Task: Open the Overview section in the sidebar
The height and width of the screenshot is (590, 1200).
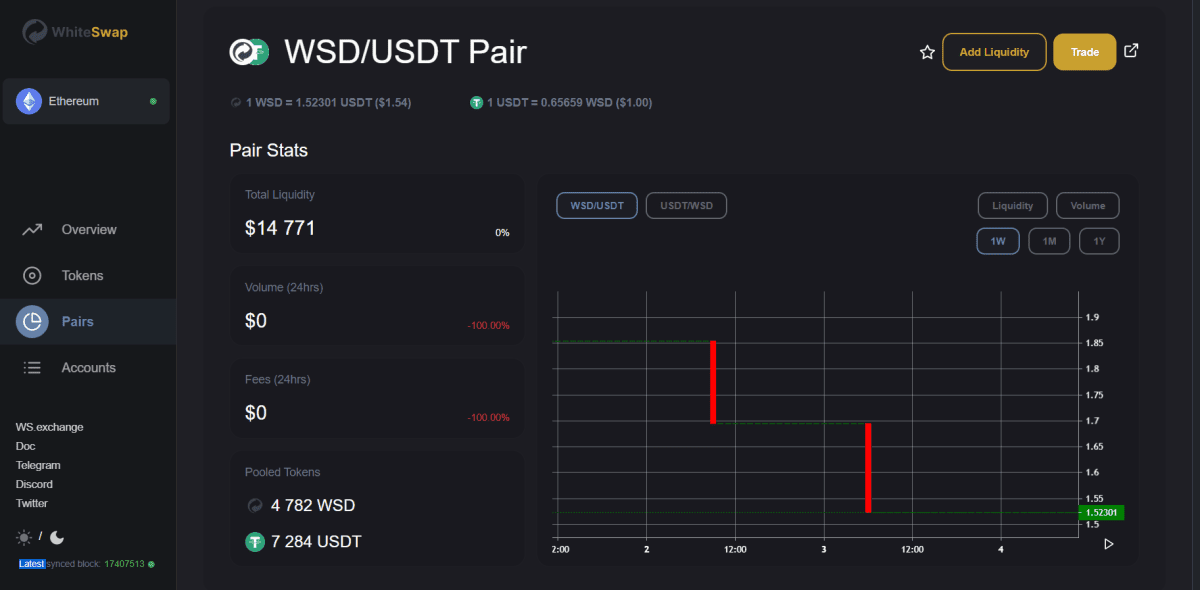Action: click(x=31, y=229)
